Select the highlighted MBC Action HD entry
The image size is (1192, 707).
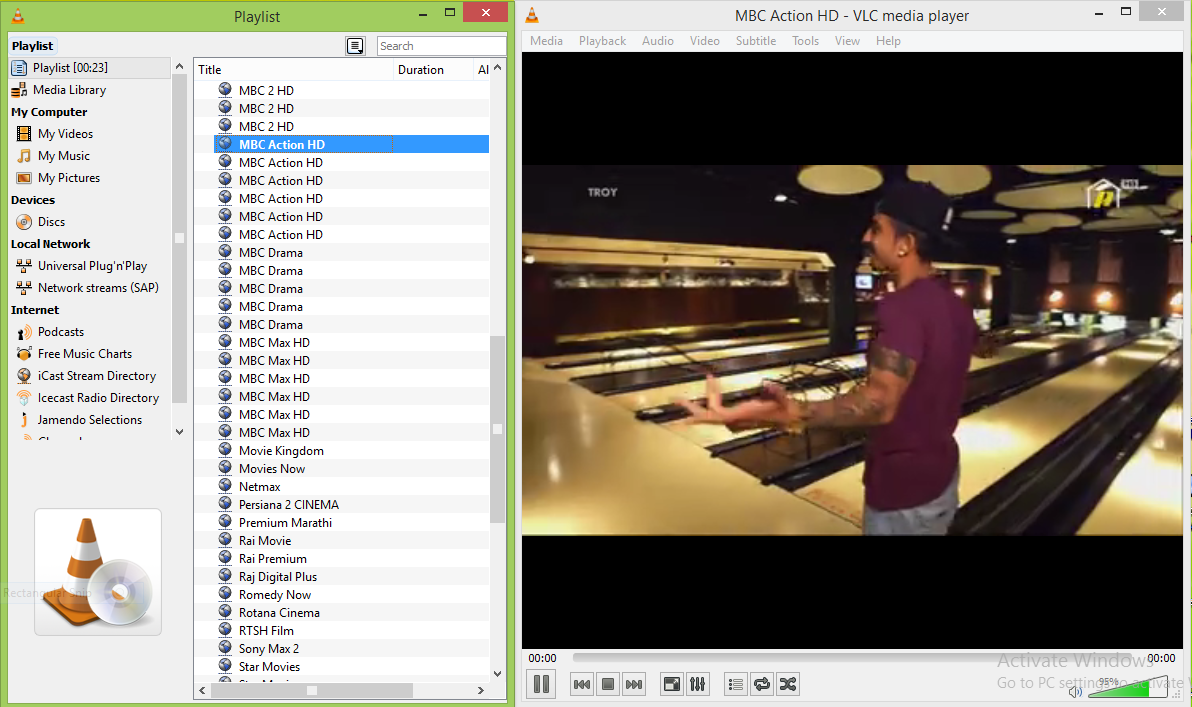351,144
